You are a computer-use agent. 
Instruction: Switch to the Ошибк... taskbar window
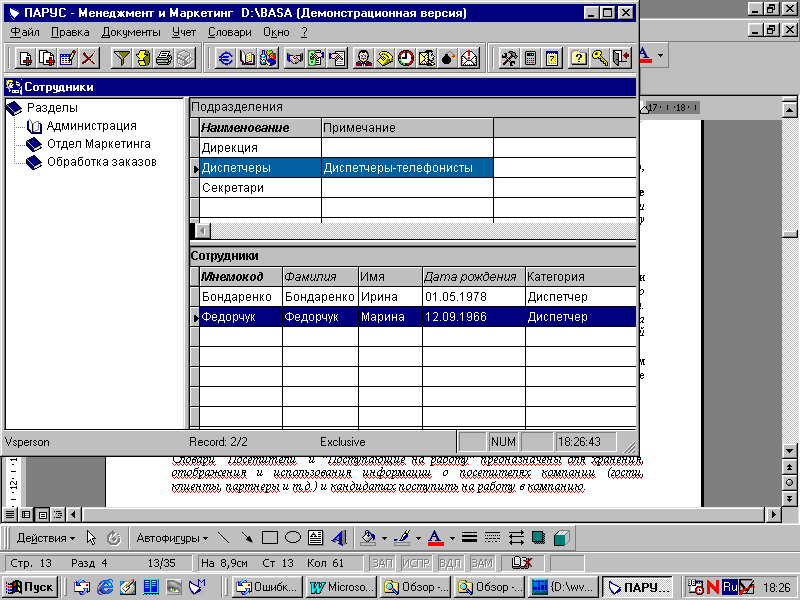tap(268, 587)
